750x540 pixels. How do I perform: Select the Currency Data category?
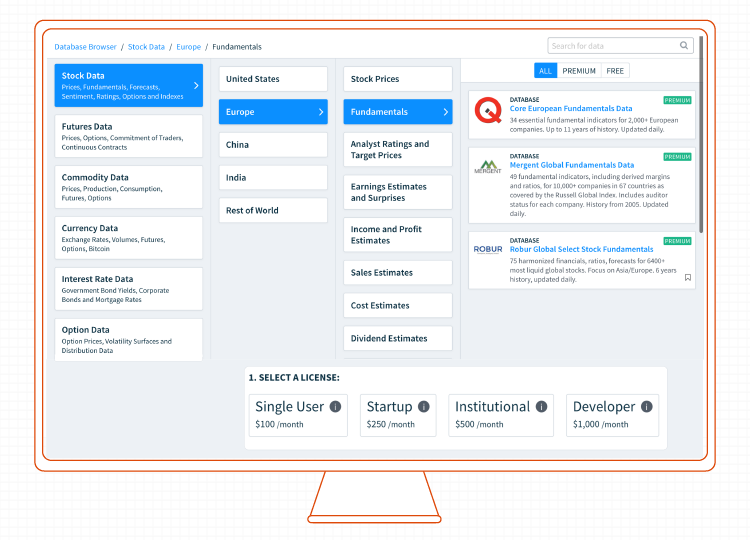click(x=129, y=238)
